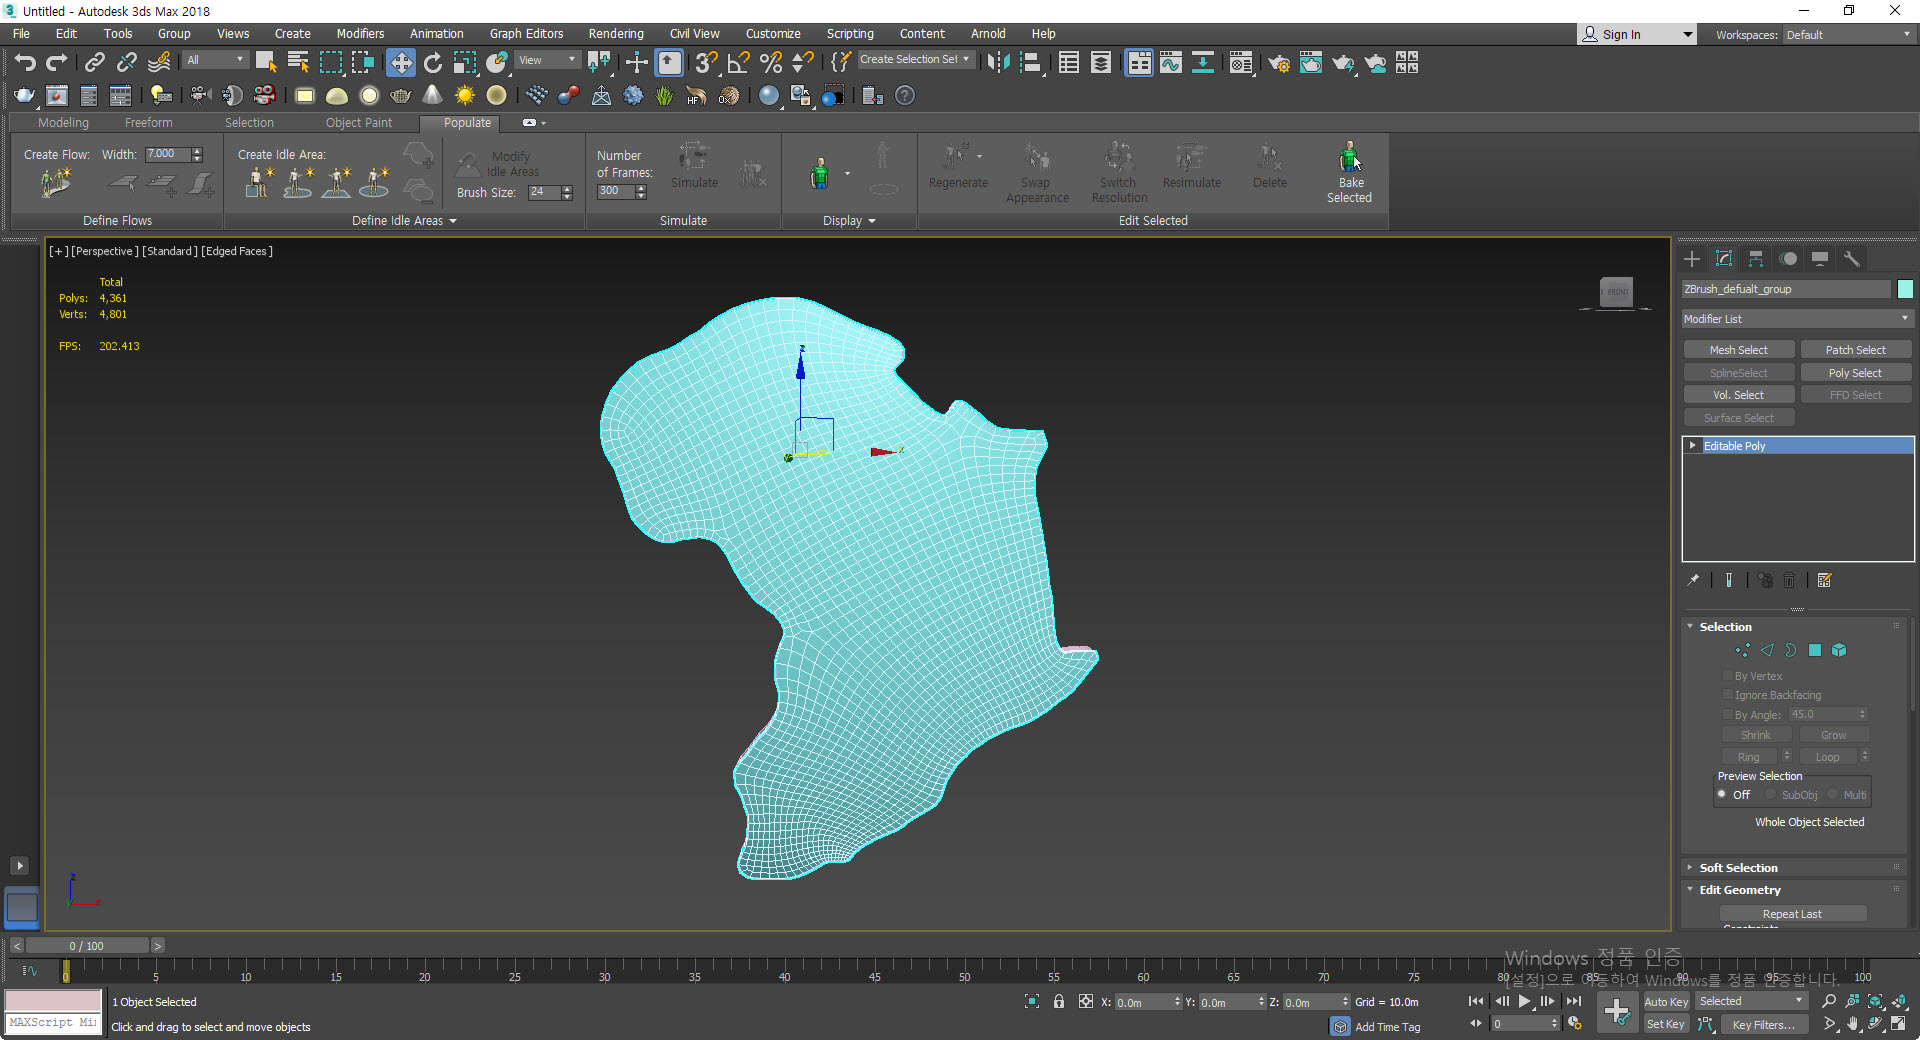This screenshot has width=1920, height=1040.
Task: Open the Hierarchy panel tab icon
Action: pyautogui.click(x=1756, y=259)
